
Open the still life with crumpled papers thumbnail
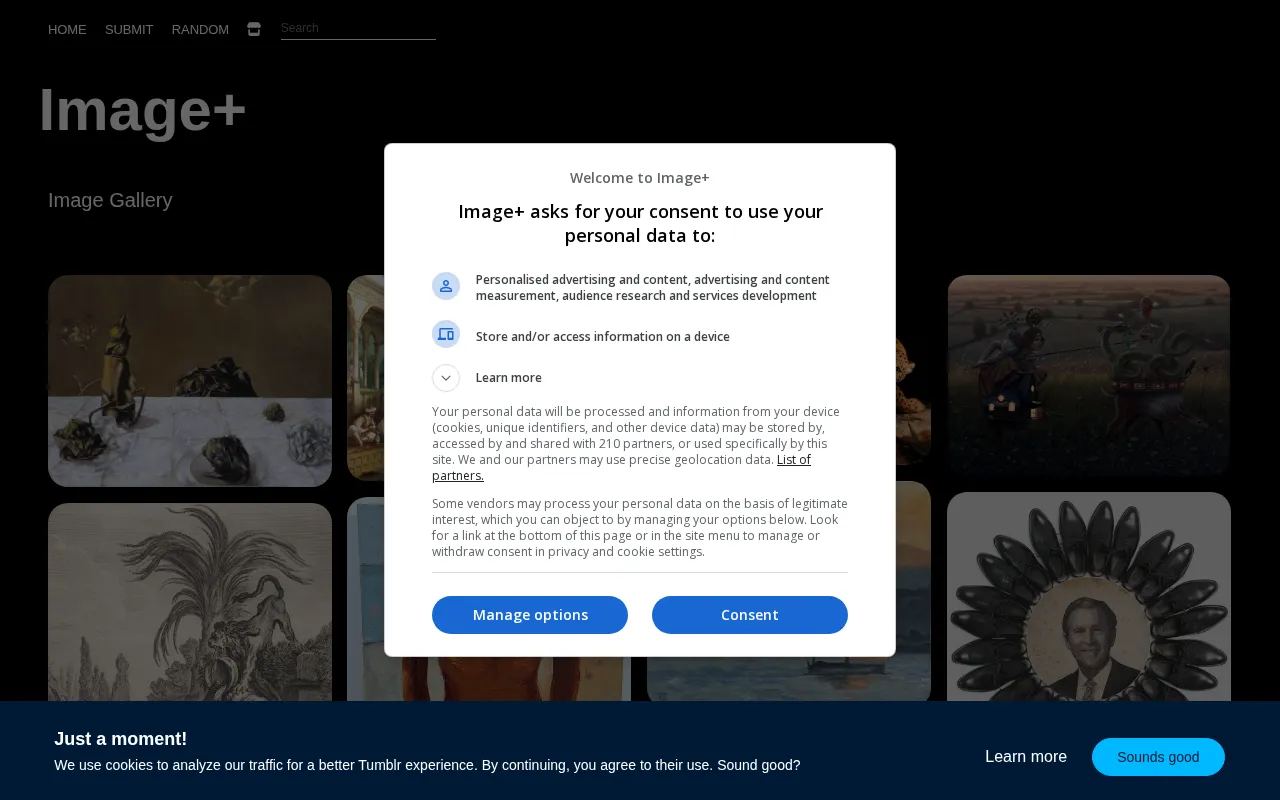coord(190,381)
